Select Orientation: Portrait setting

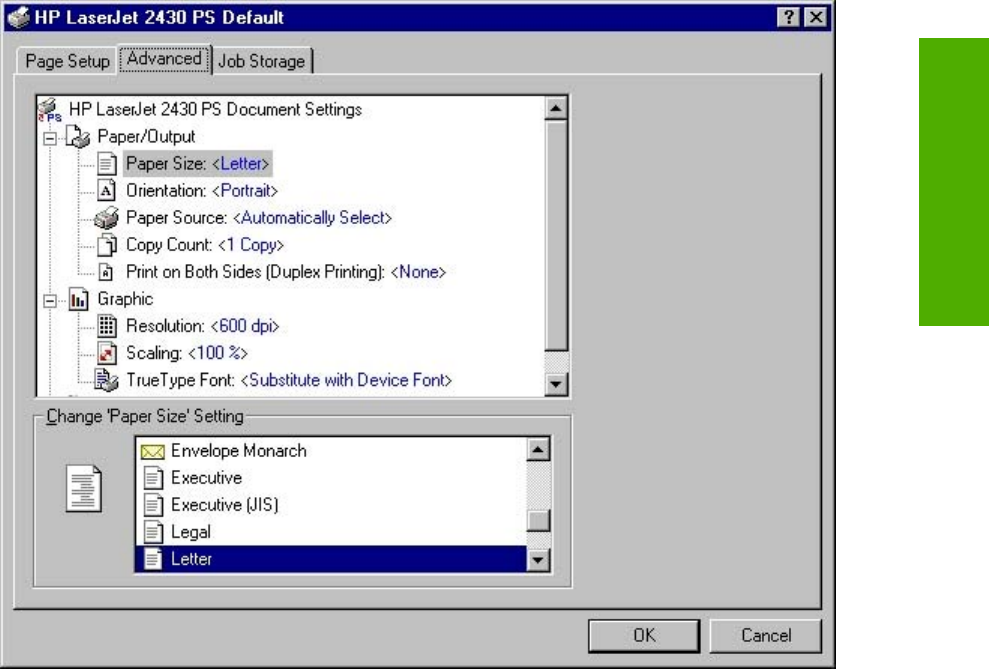[202, 190]
